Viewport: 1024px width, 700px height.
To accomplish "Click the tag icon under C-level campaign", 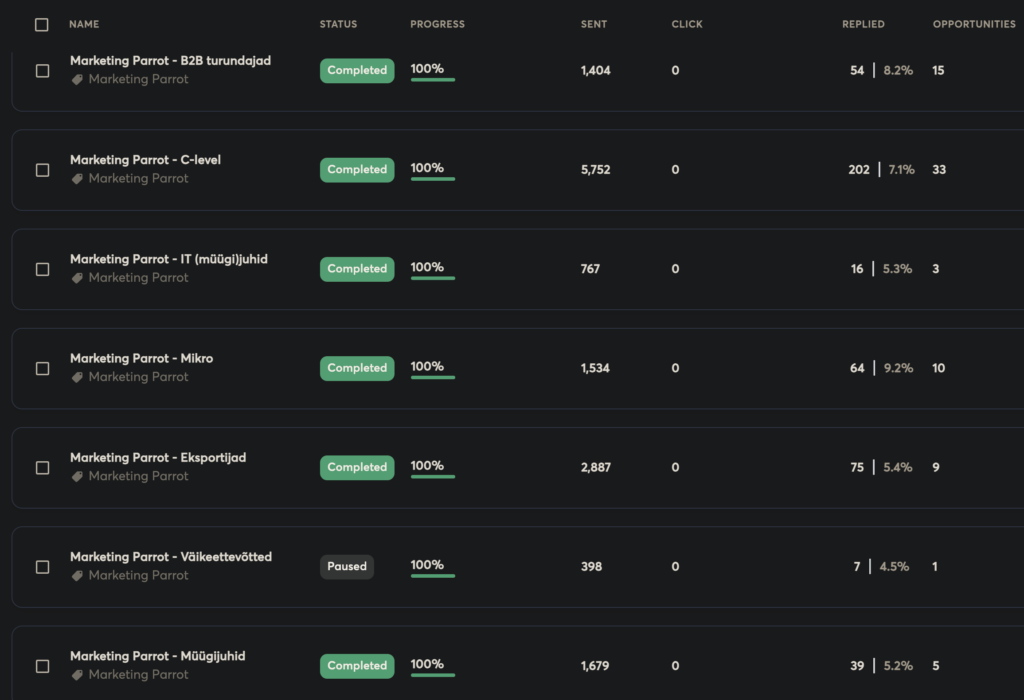I will [x=77, y=179].
